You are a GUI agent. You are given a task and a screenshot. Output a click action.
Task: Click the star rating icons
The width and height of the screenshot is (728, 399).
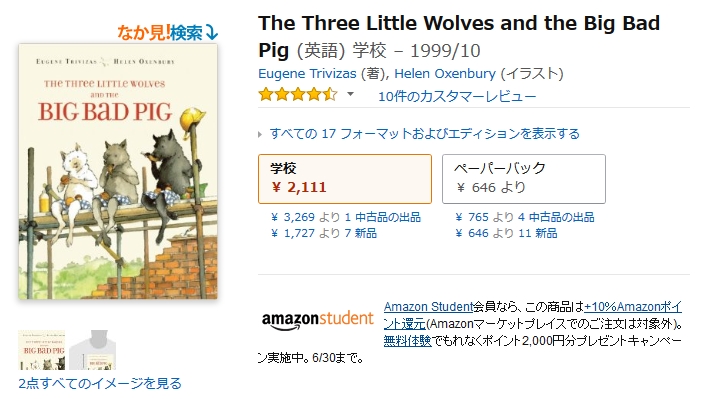[298, 94]
